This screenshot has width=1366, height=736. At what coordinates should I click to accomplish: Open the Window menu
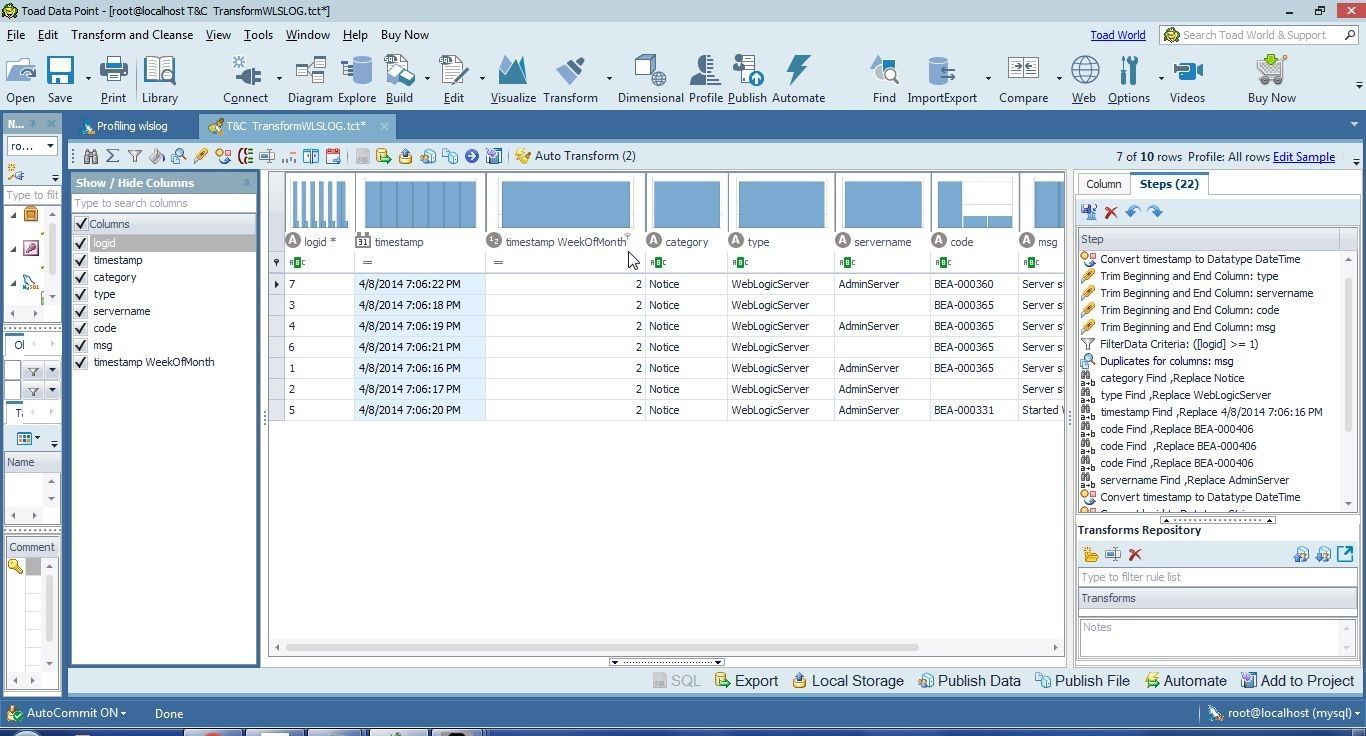click(x=307, y=35)
